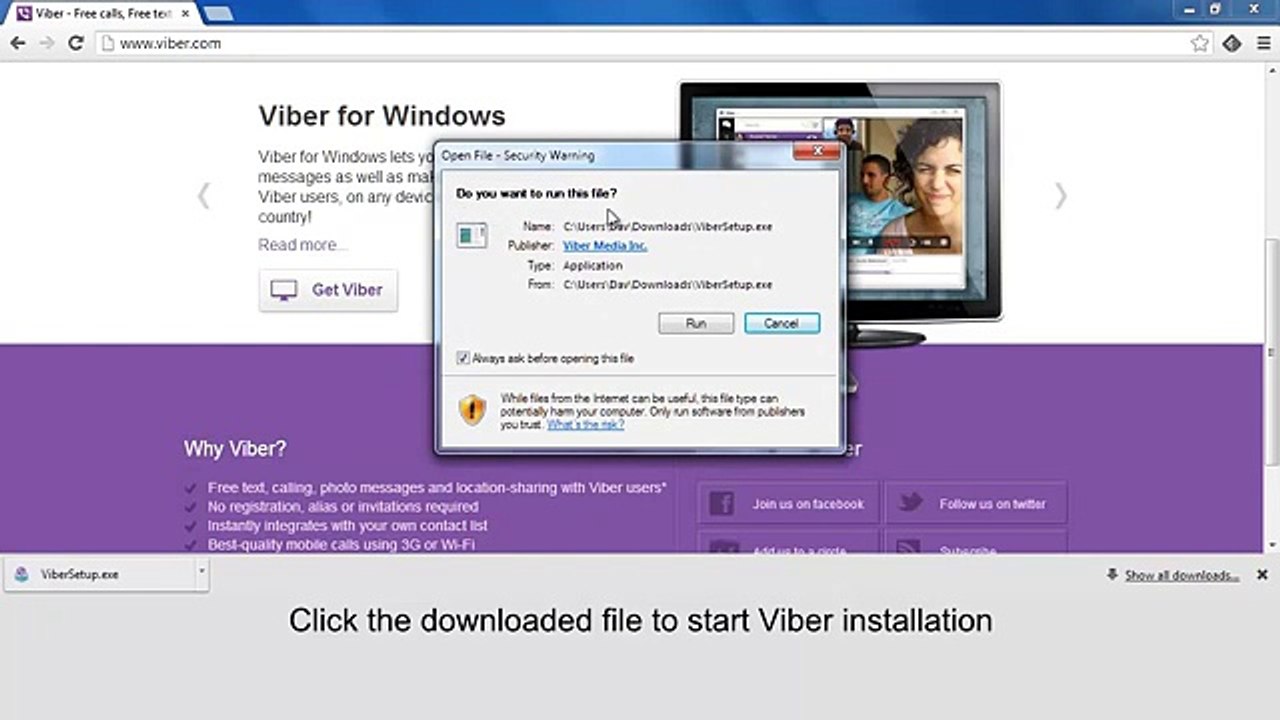Click the Viber for Windows heading
The image size is (1280, 720).
click(x=382, y=116)
